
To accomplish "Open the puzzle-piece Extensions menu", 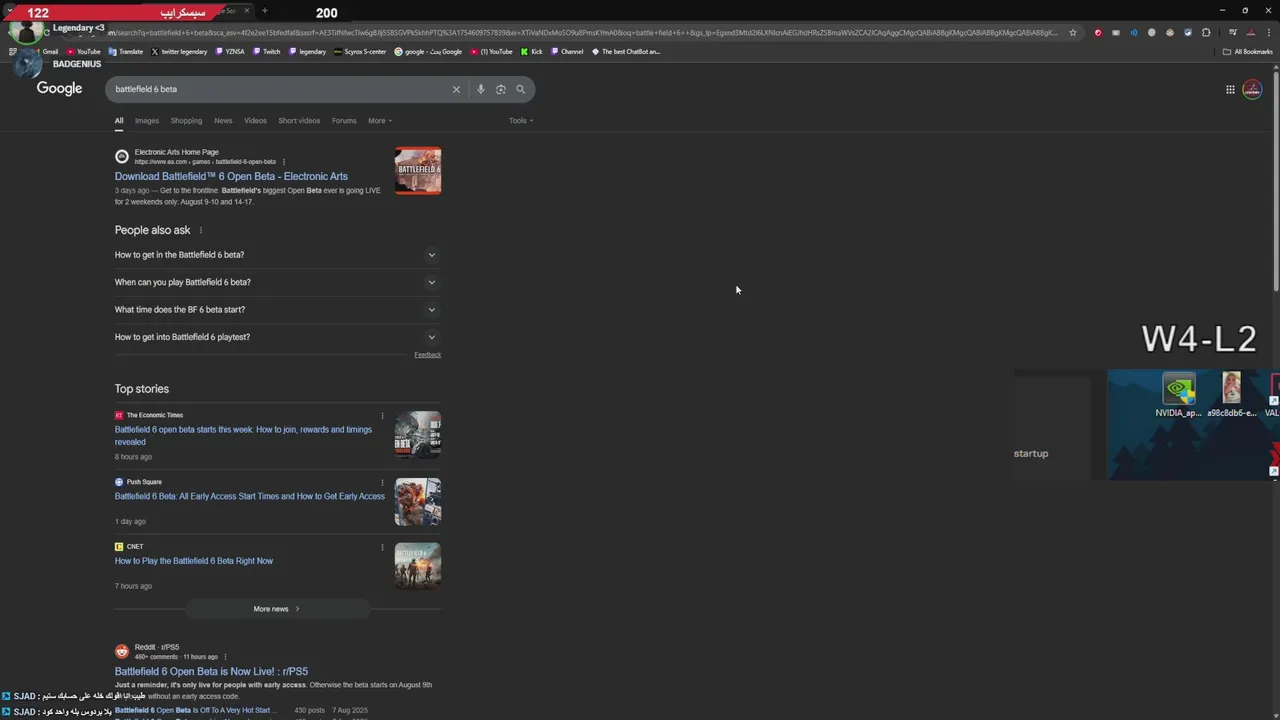I will pos(1206,32).
